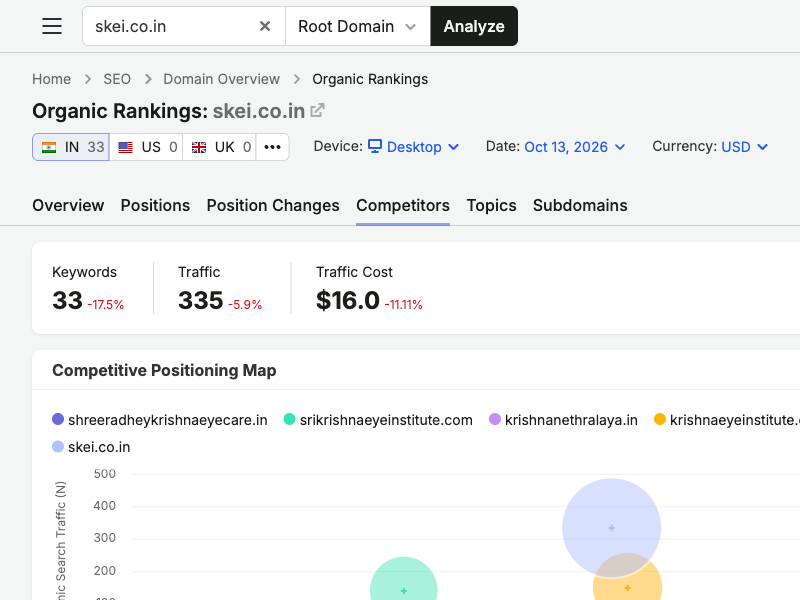Click the US flag icon
Viewport: 800px width, 600px height.
coord(126,147)
